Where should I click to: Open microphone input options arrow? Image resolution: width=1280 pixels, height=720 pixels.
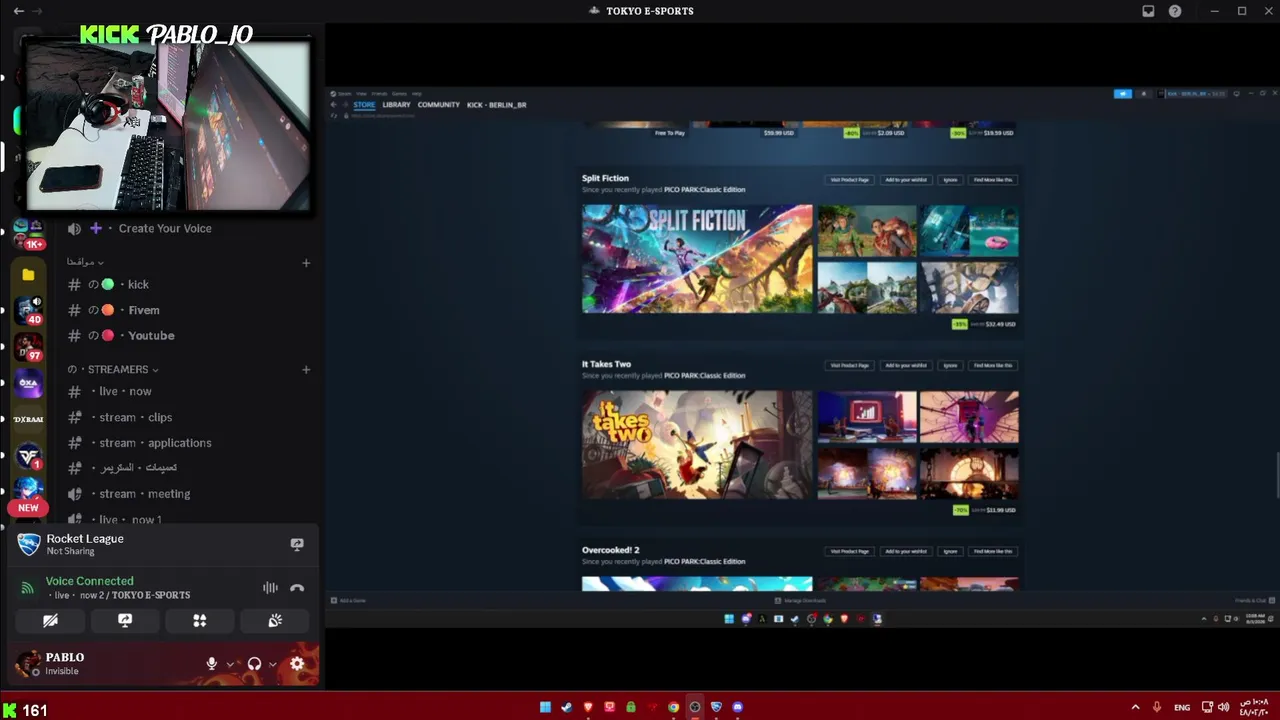coord(230,664)
